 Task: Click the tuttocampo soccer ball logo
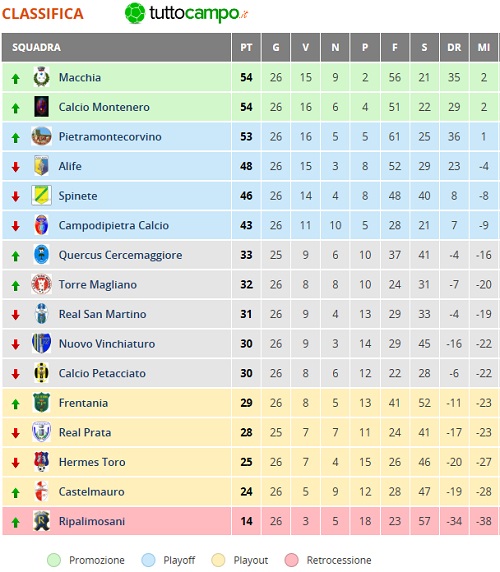135,13
